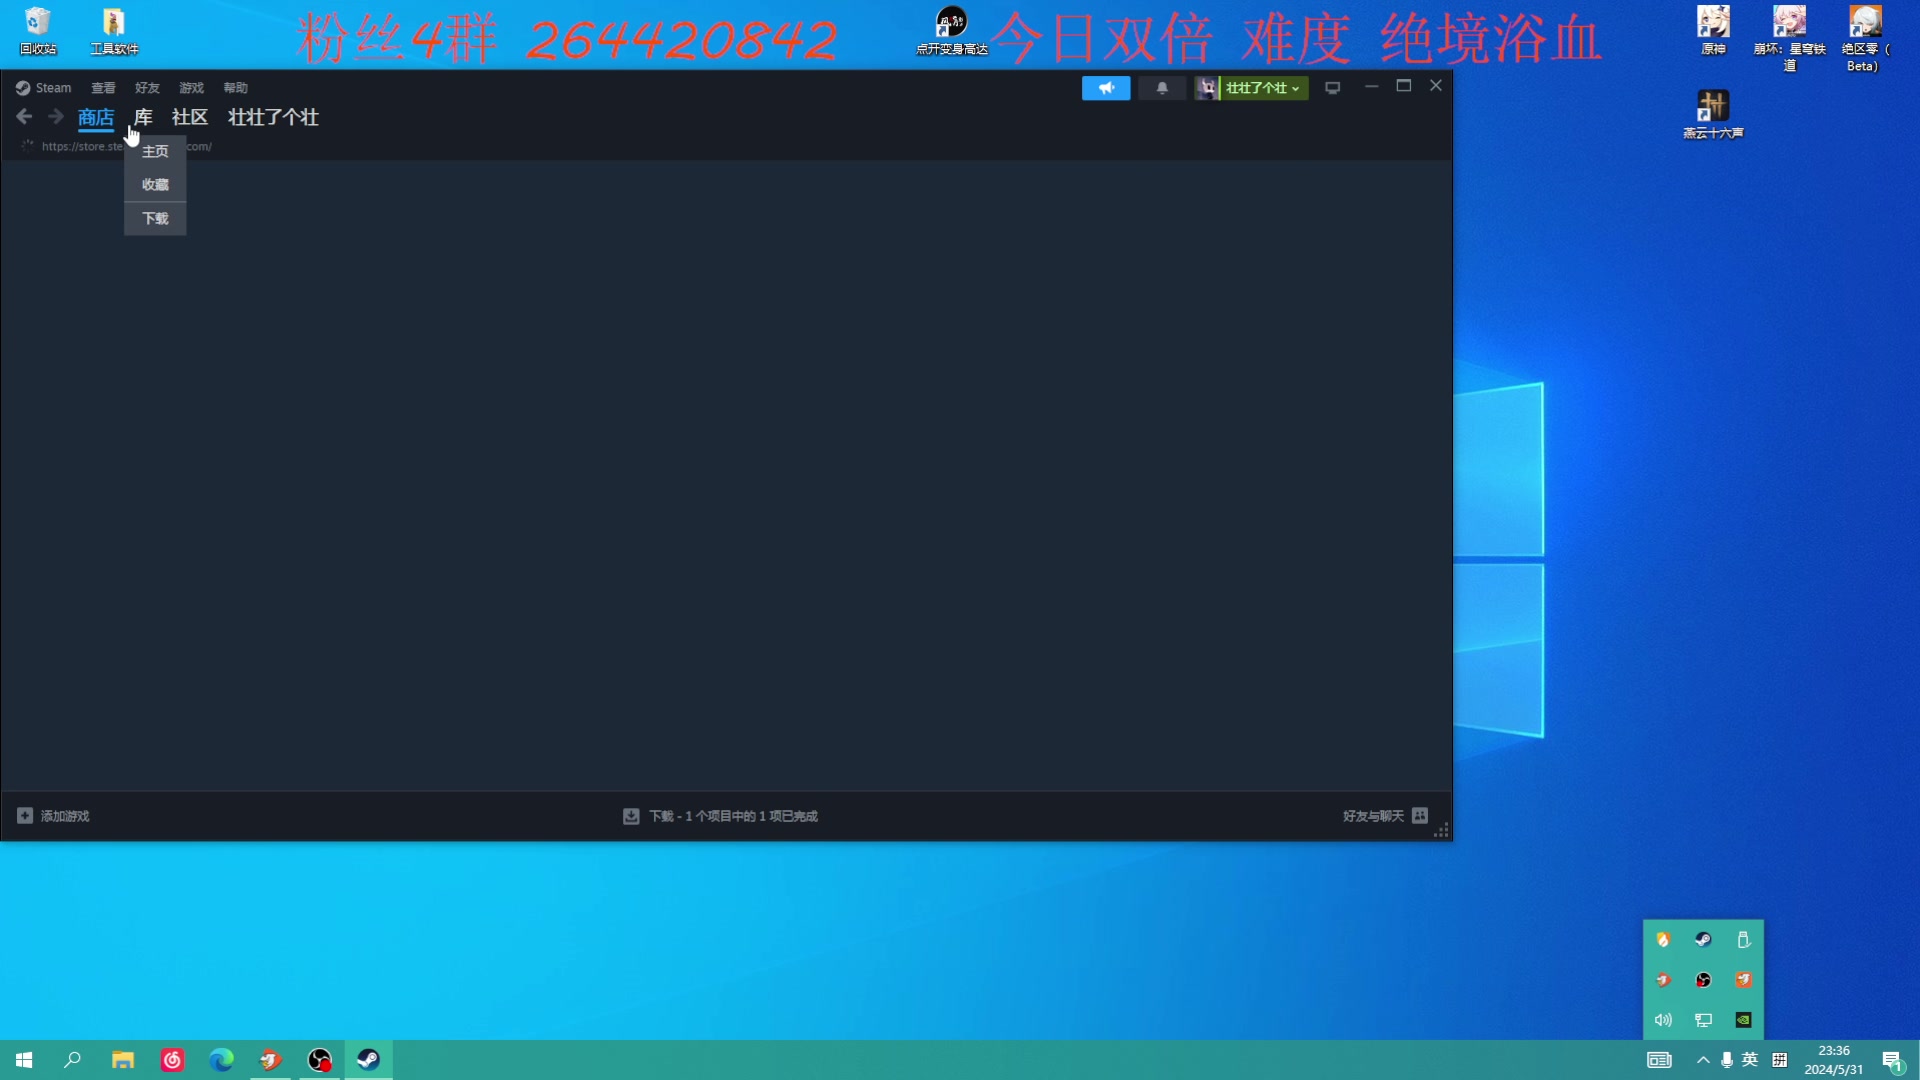This screenshot has height=1080, width=1920.
Task: Launch the 原神 desktop shortcut
Action: point(1713,31)
